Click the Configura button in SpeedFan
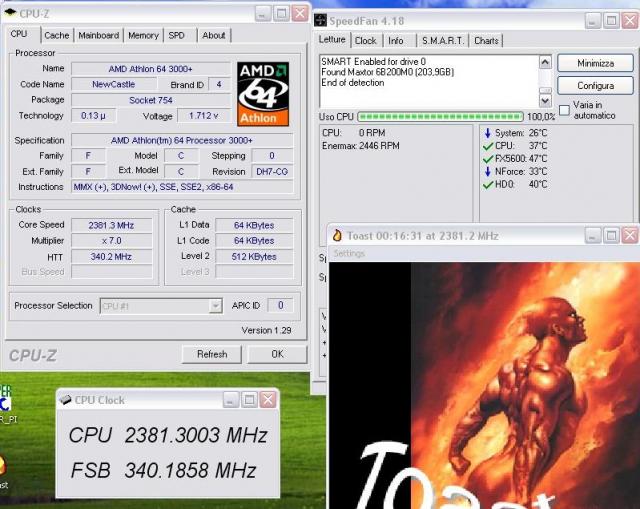Viewport: 640px width, 509px height. click(x=596, y=86)
